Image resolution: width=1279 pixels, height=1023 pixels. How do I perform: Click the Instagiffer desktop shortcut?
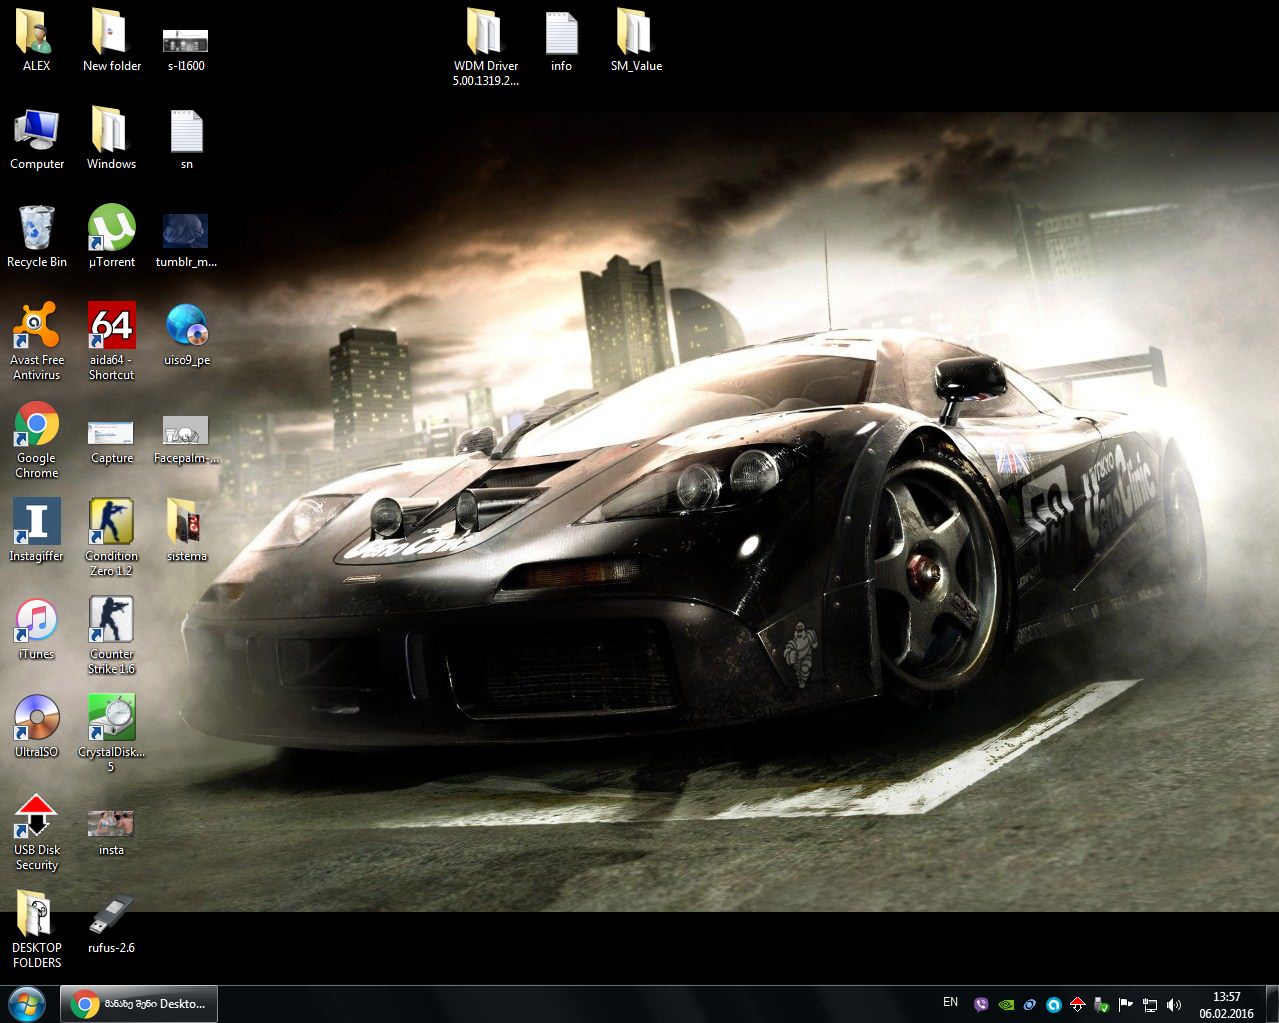[36, 524]
